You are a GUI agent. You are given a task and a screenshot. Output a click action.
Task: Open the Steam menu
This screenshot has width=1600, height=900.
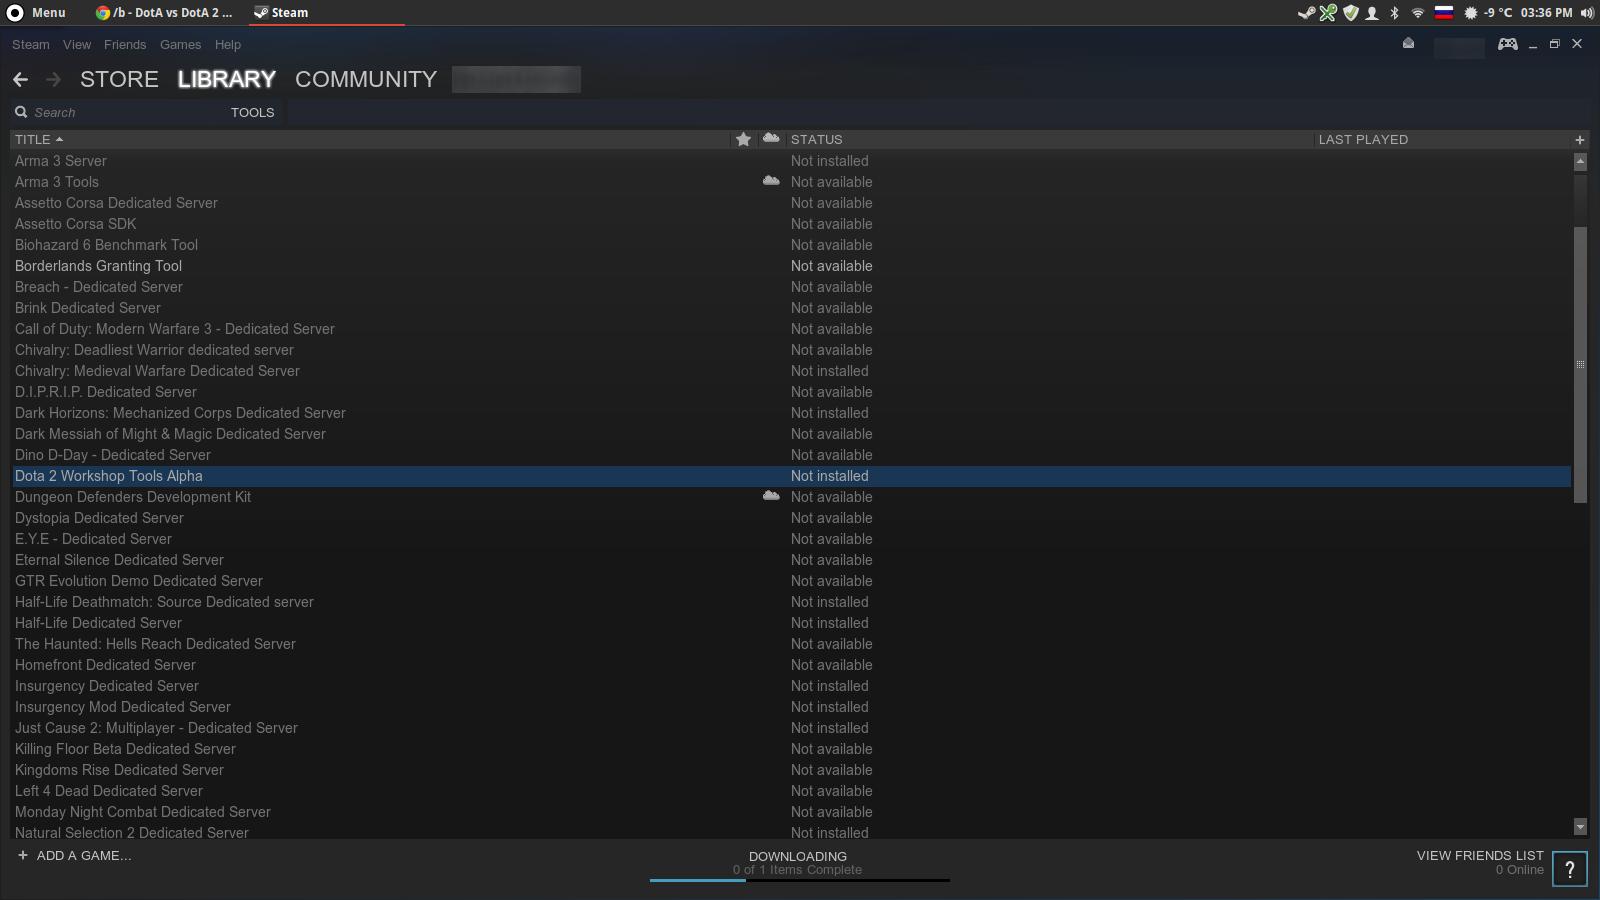[30, 44]
